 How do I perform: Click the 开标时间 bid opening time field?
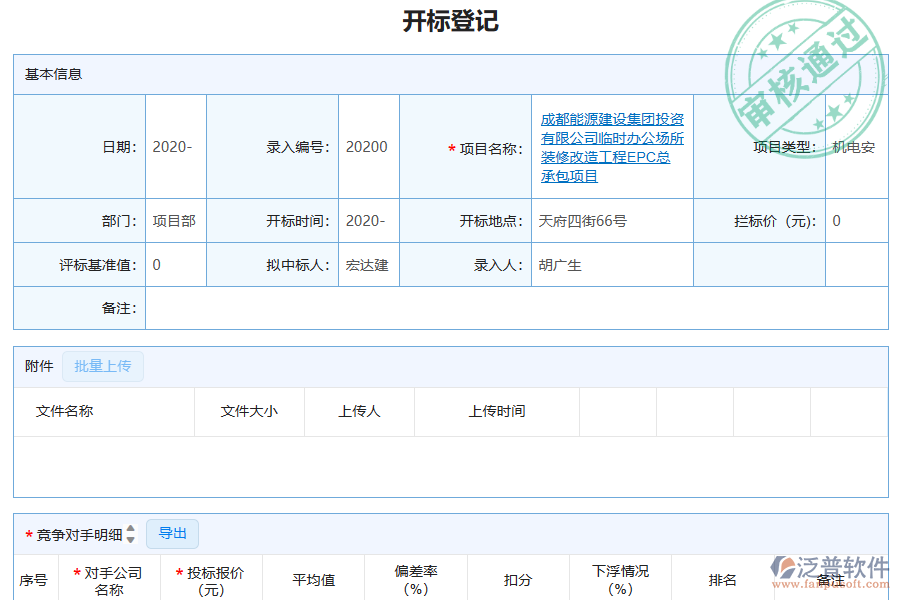(368, 220)
